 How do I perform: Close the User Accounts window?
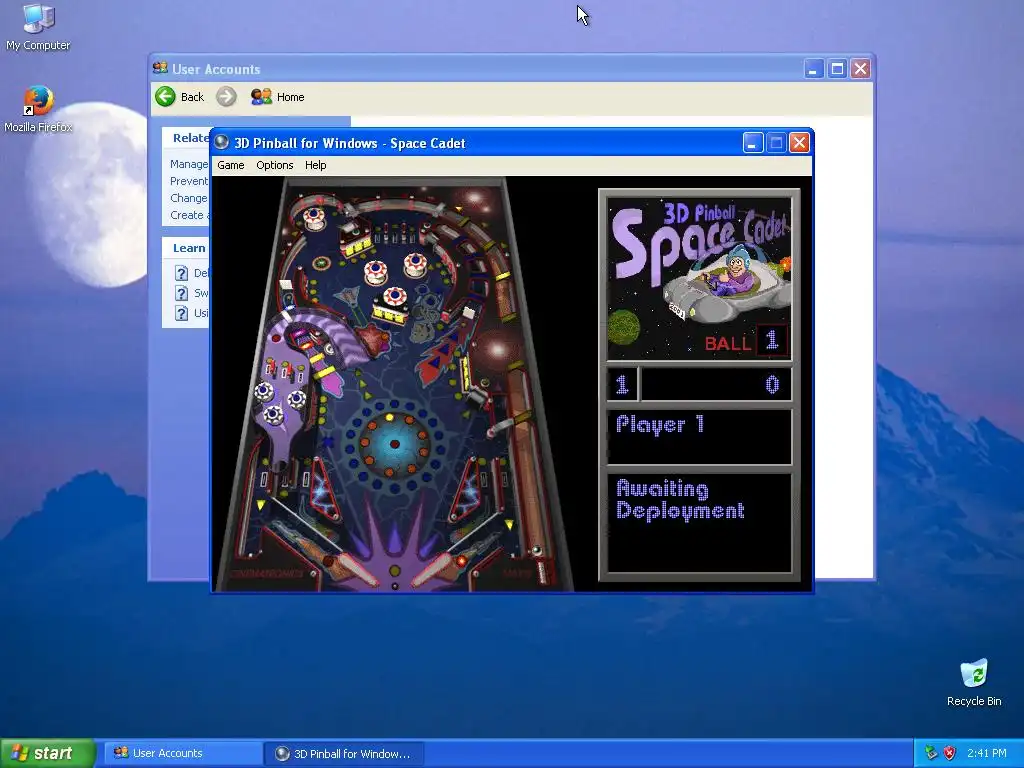pyautogui.click(x=861, y=68)
